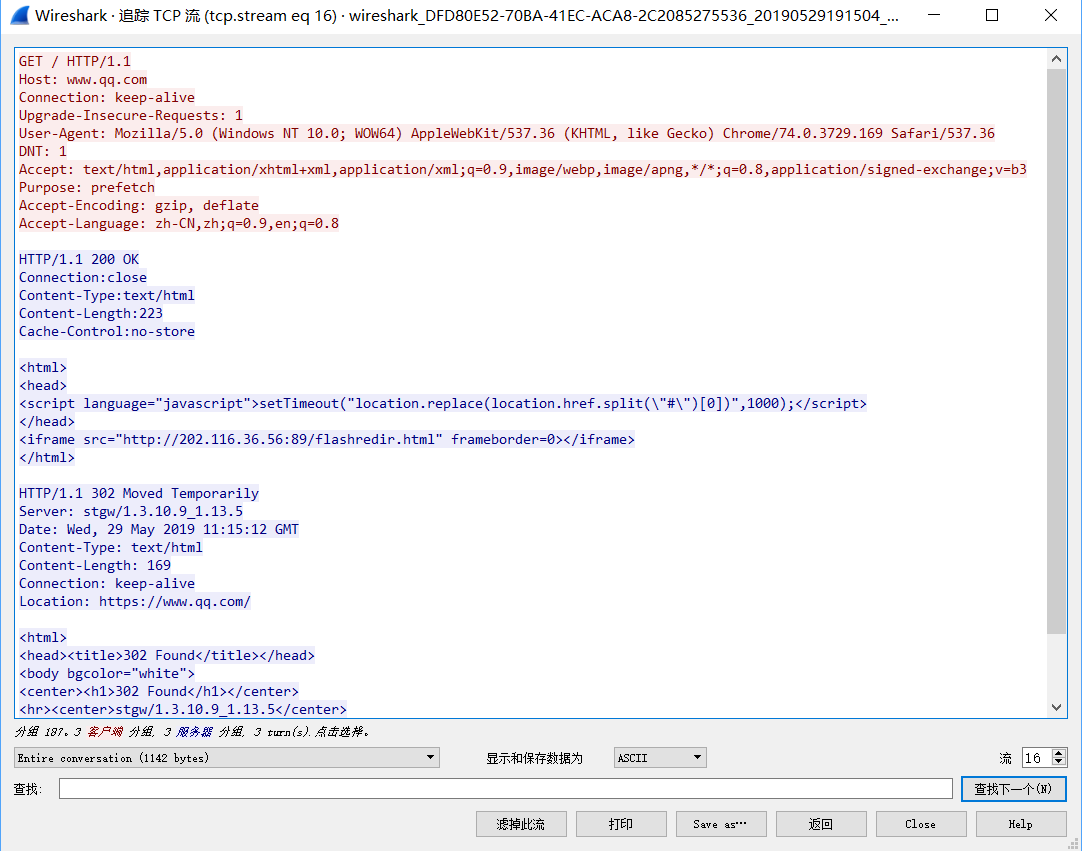Click the 'Connection:close' line
The height and width of the screenshot is (851, 1082).
pyautogui.click(x=83, y=277)
